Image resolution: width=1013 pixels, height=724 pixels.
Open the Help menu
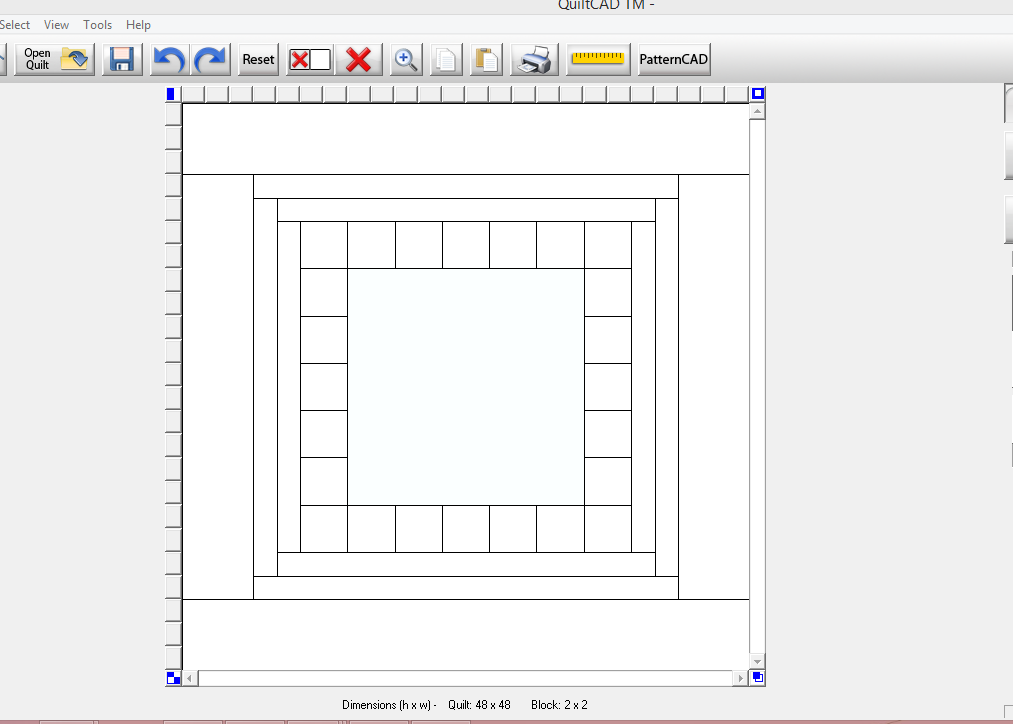[x=138, y=25]
